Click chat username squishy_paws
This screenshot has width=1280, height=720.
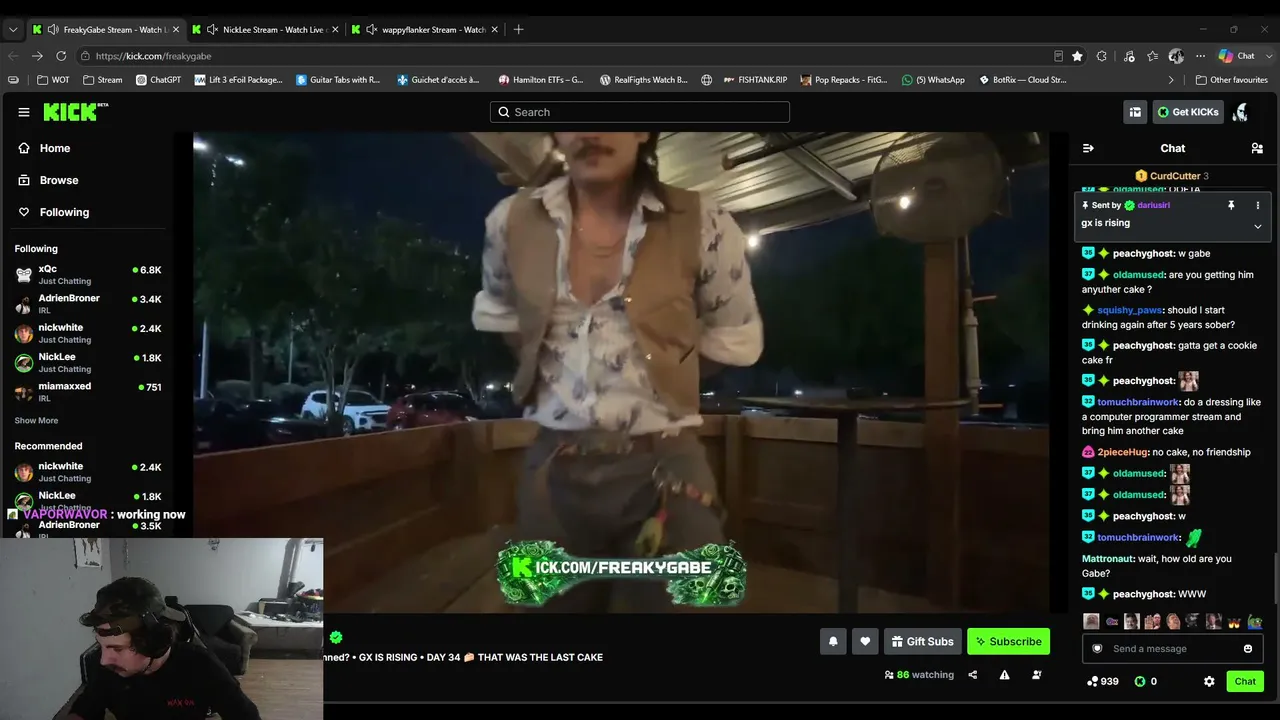(x=1130, y=310)
